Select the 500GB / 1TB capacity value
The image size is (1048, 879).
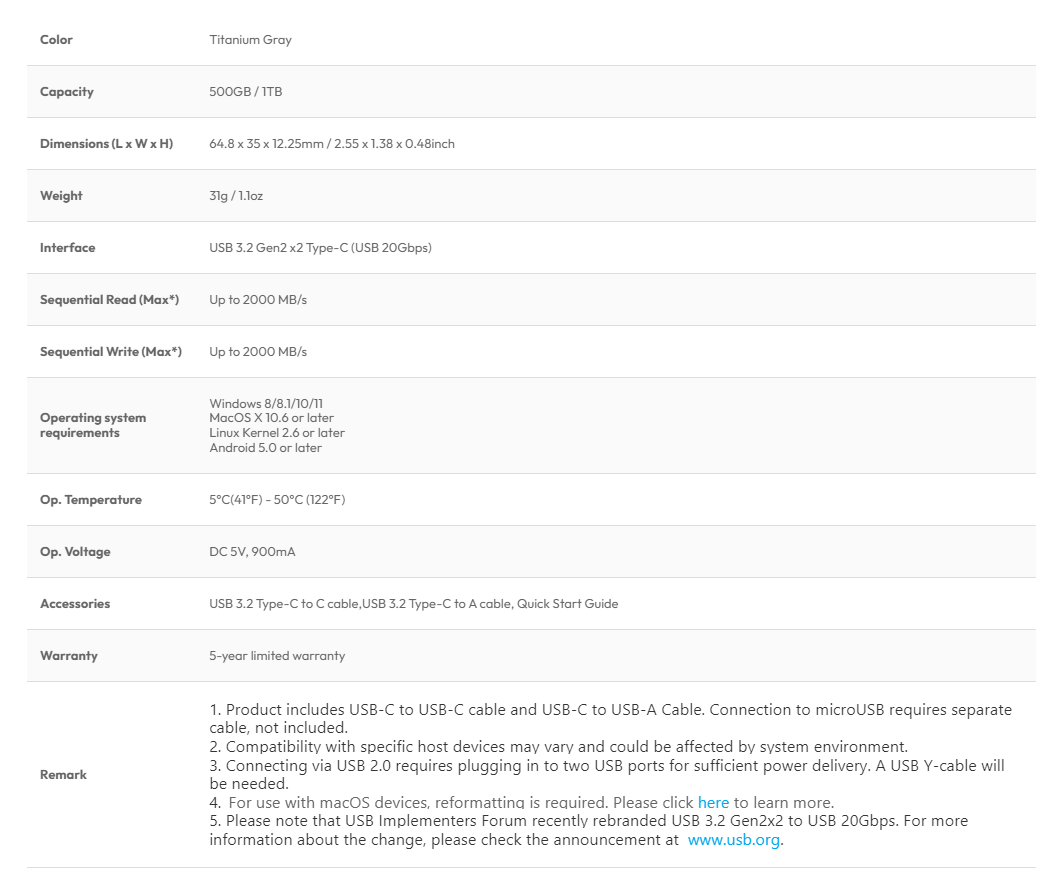tap(245, 92)
